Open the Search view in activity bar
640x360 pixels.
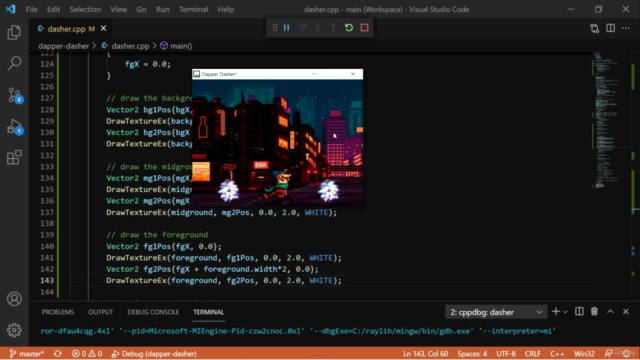(14, 63)
